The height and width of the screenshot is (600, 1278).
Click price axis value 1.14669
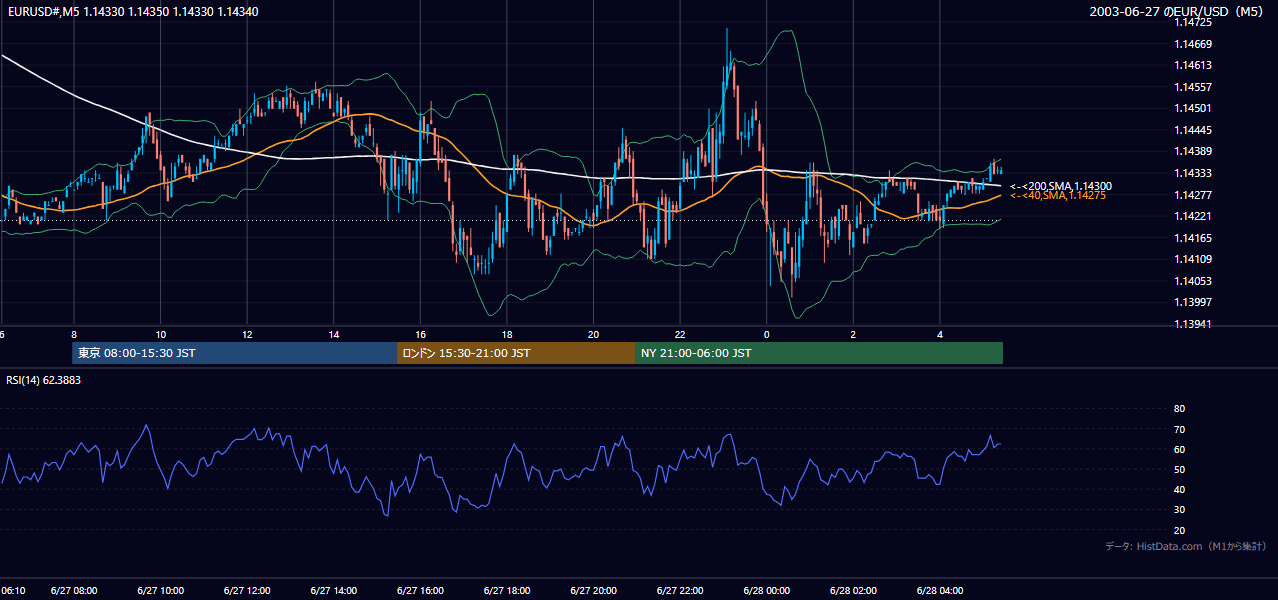coord(1192,44)
